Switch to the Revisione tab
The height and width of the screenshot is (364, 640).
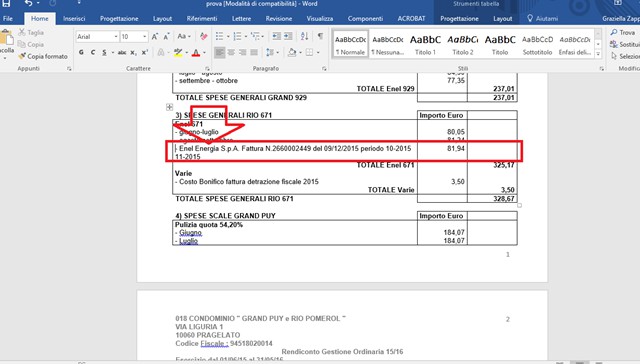(x=279, y=18)
